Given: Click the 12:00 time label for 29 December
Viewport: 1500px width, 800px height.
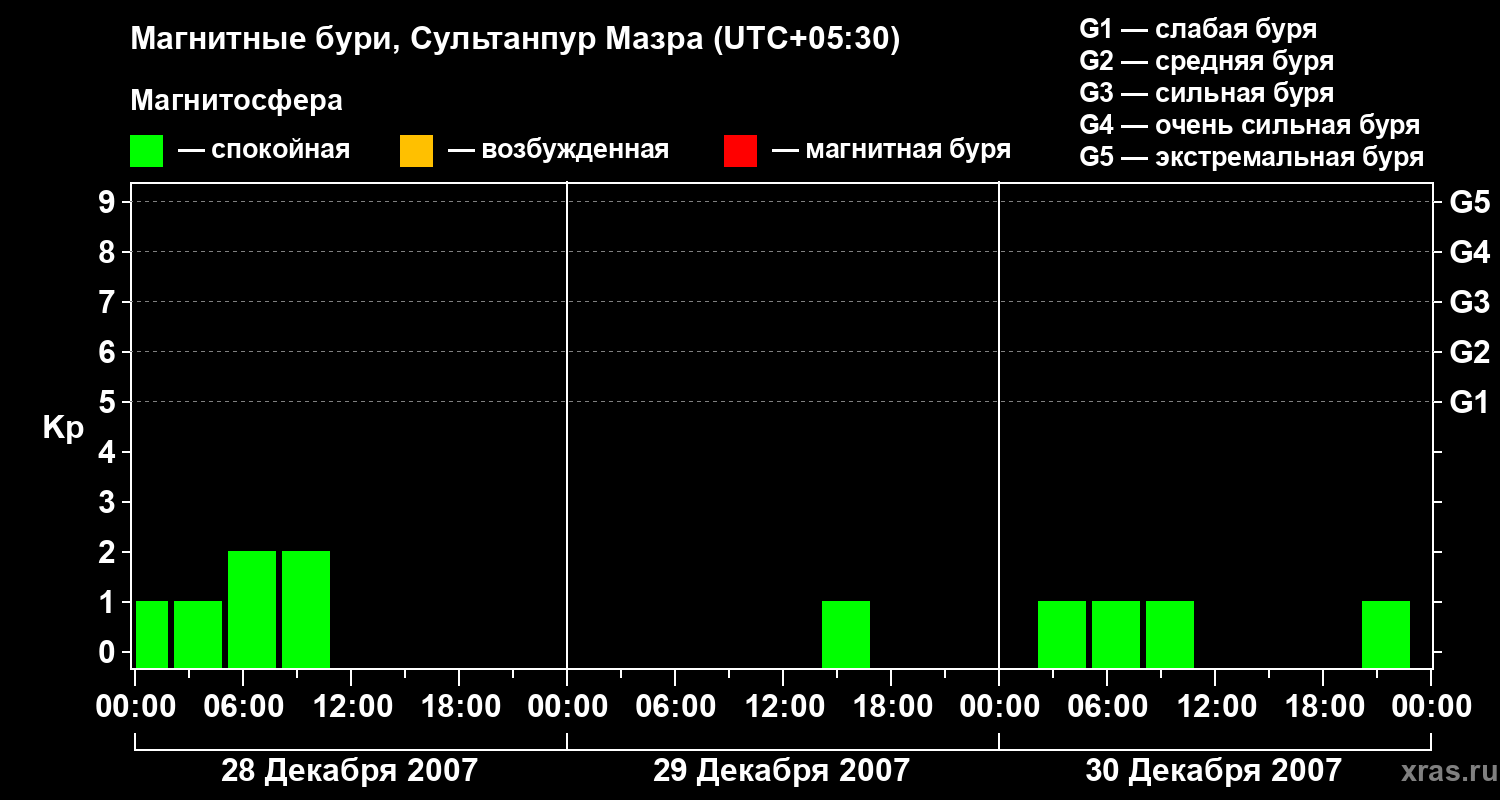Looking at the screenshot, I should click(783, 707).
